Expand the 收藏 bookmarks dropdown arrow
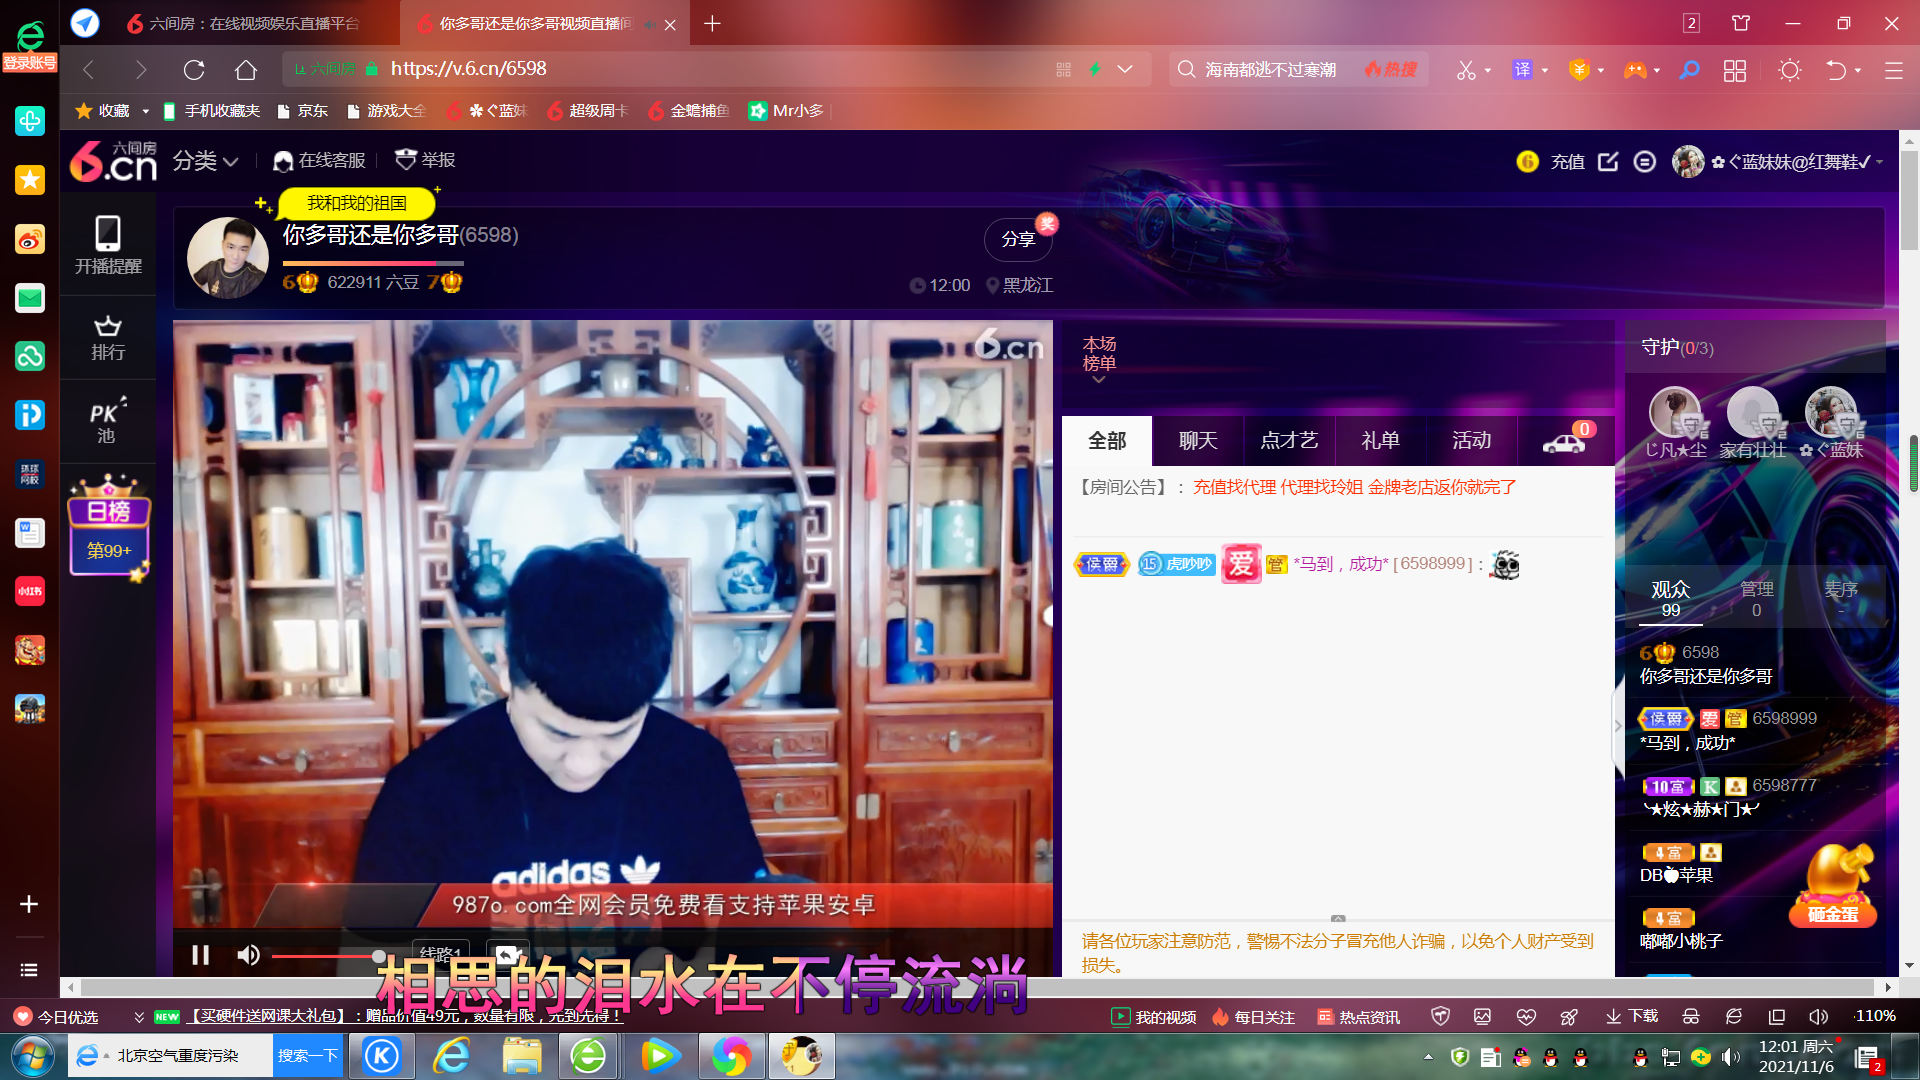 point(146,111)
